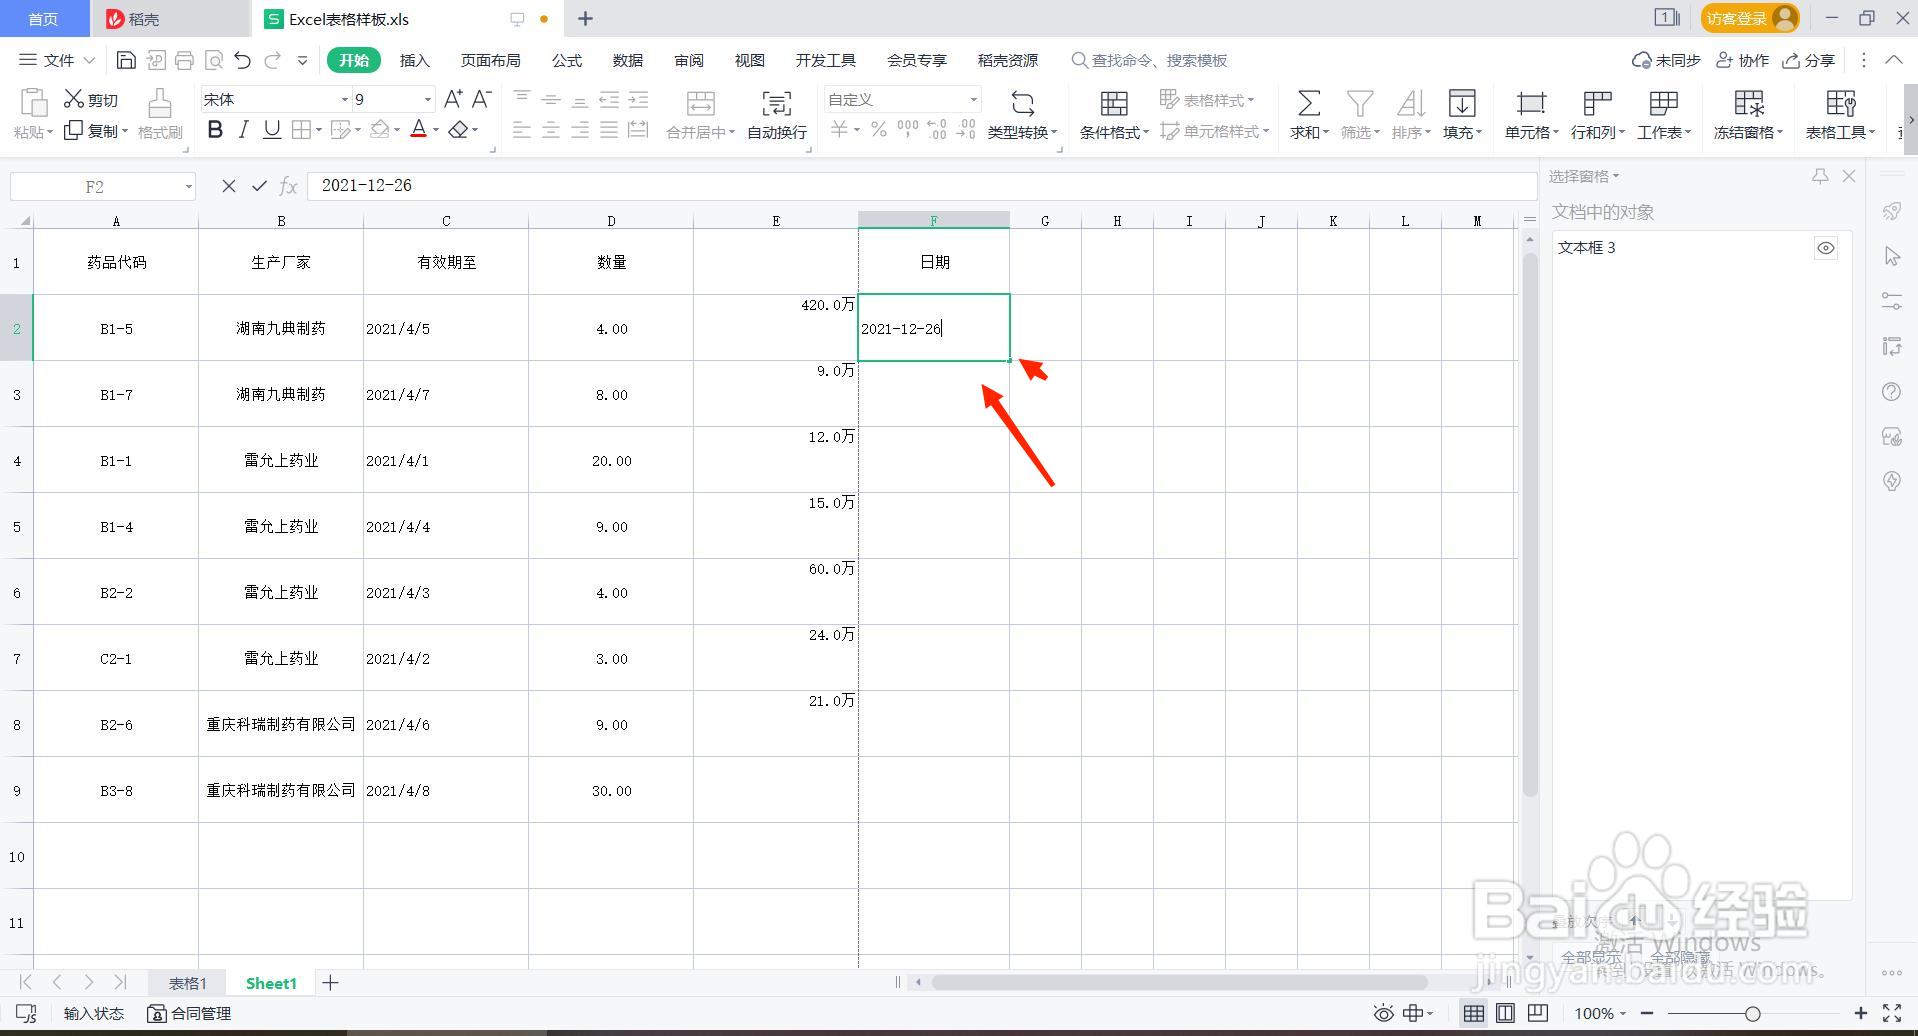1918x1036 pixels.
Task: Open the 插入 ribbon tab
Action: (x=414, y=61)
